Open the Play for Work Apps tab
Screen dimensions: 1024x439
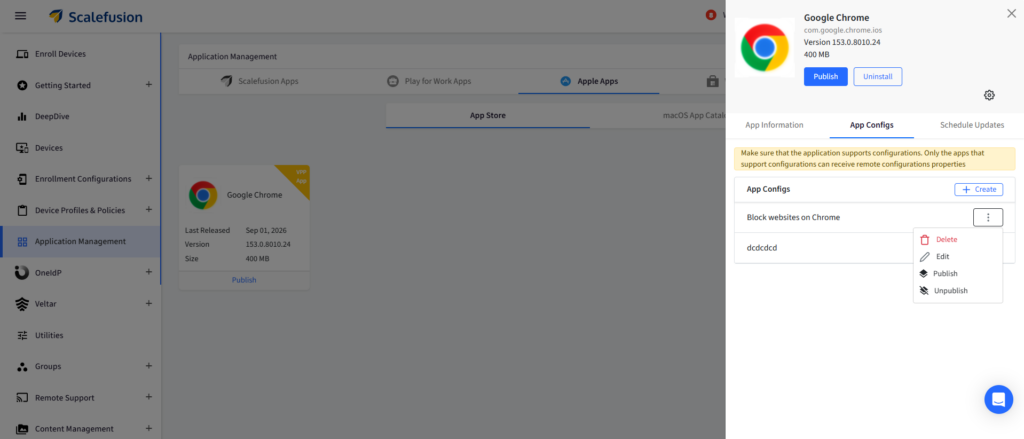(428, 82)
